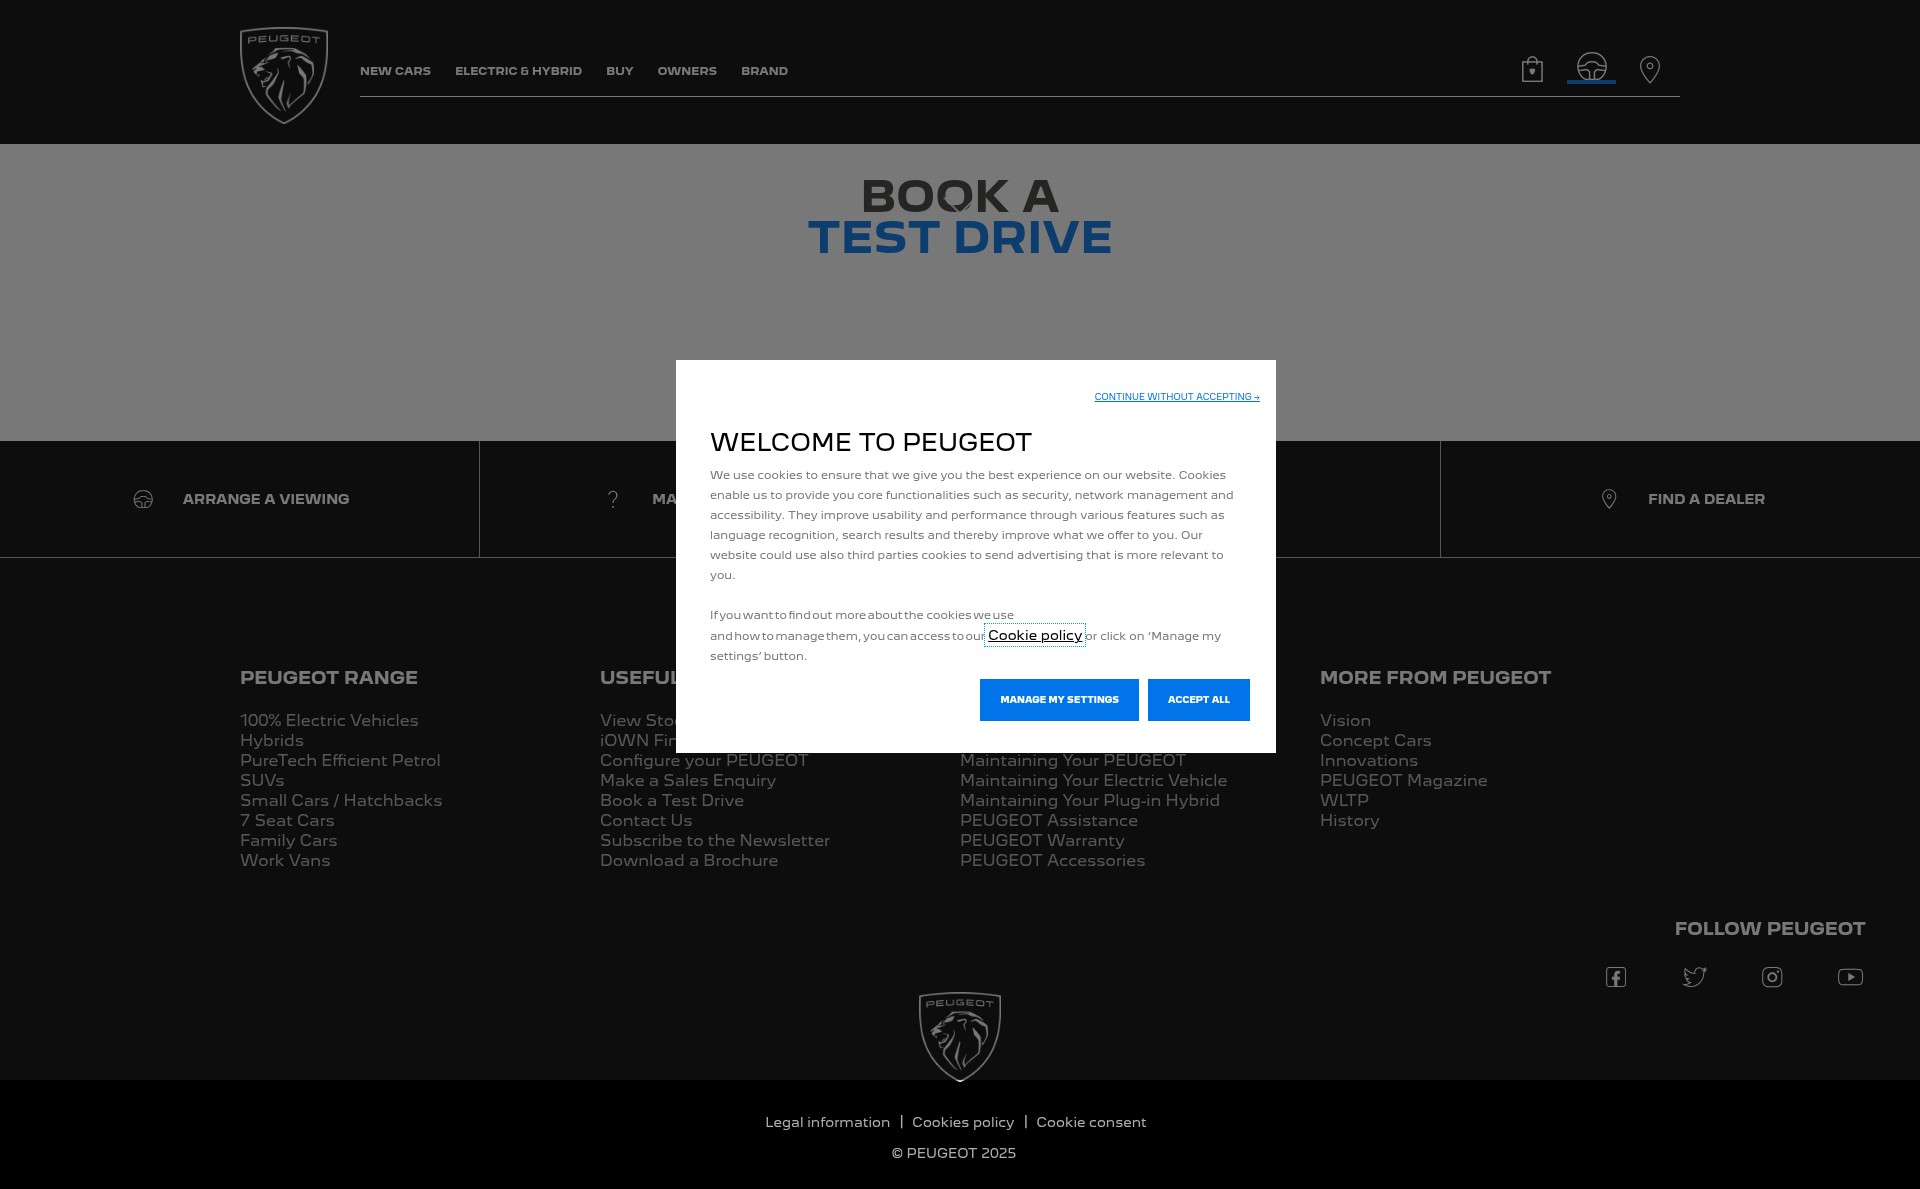Select Find a Dealer option
The width and height of the screenshot is (1920, 1189).
coord(1706,499)
